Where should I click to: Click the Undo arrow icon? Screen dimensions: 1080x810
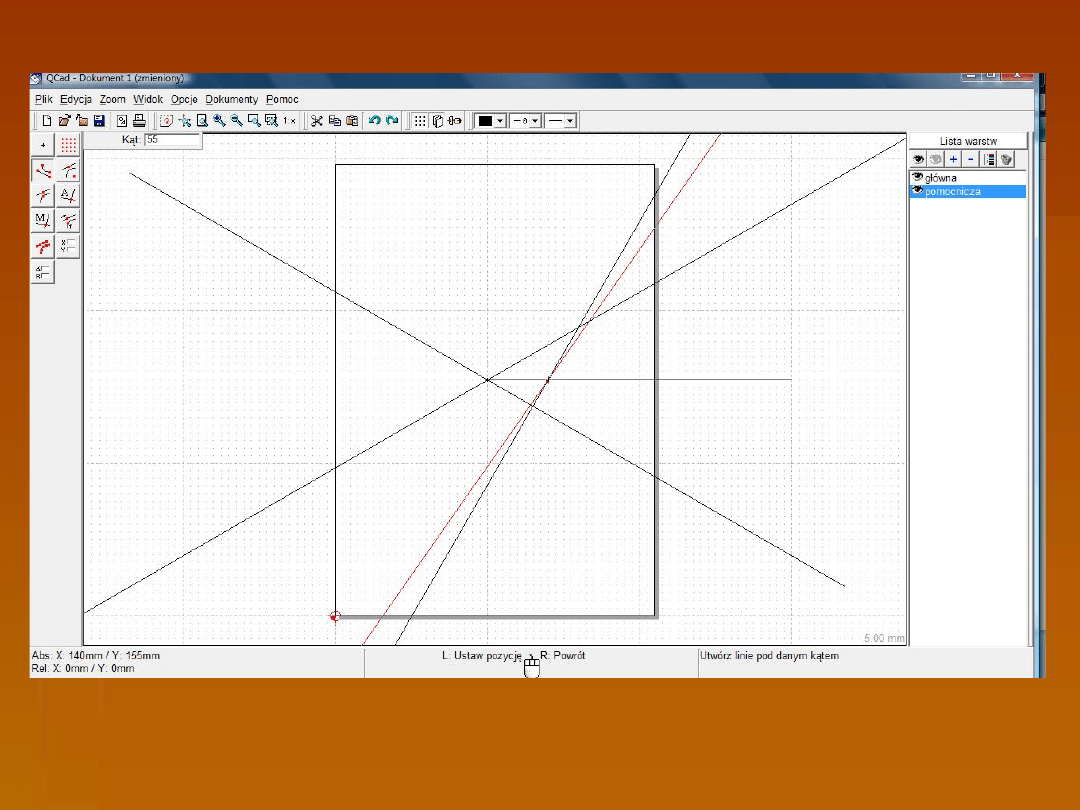click(375, 121)
